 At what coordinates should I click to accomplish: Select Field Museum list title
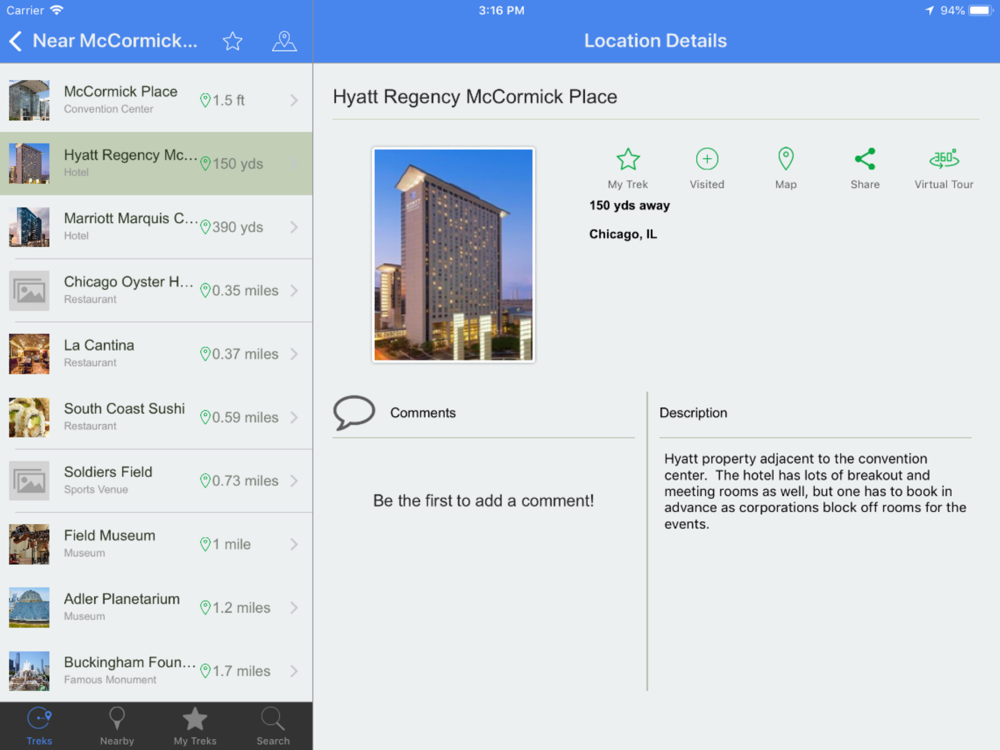point(110,535)
